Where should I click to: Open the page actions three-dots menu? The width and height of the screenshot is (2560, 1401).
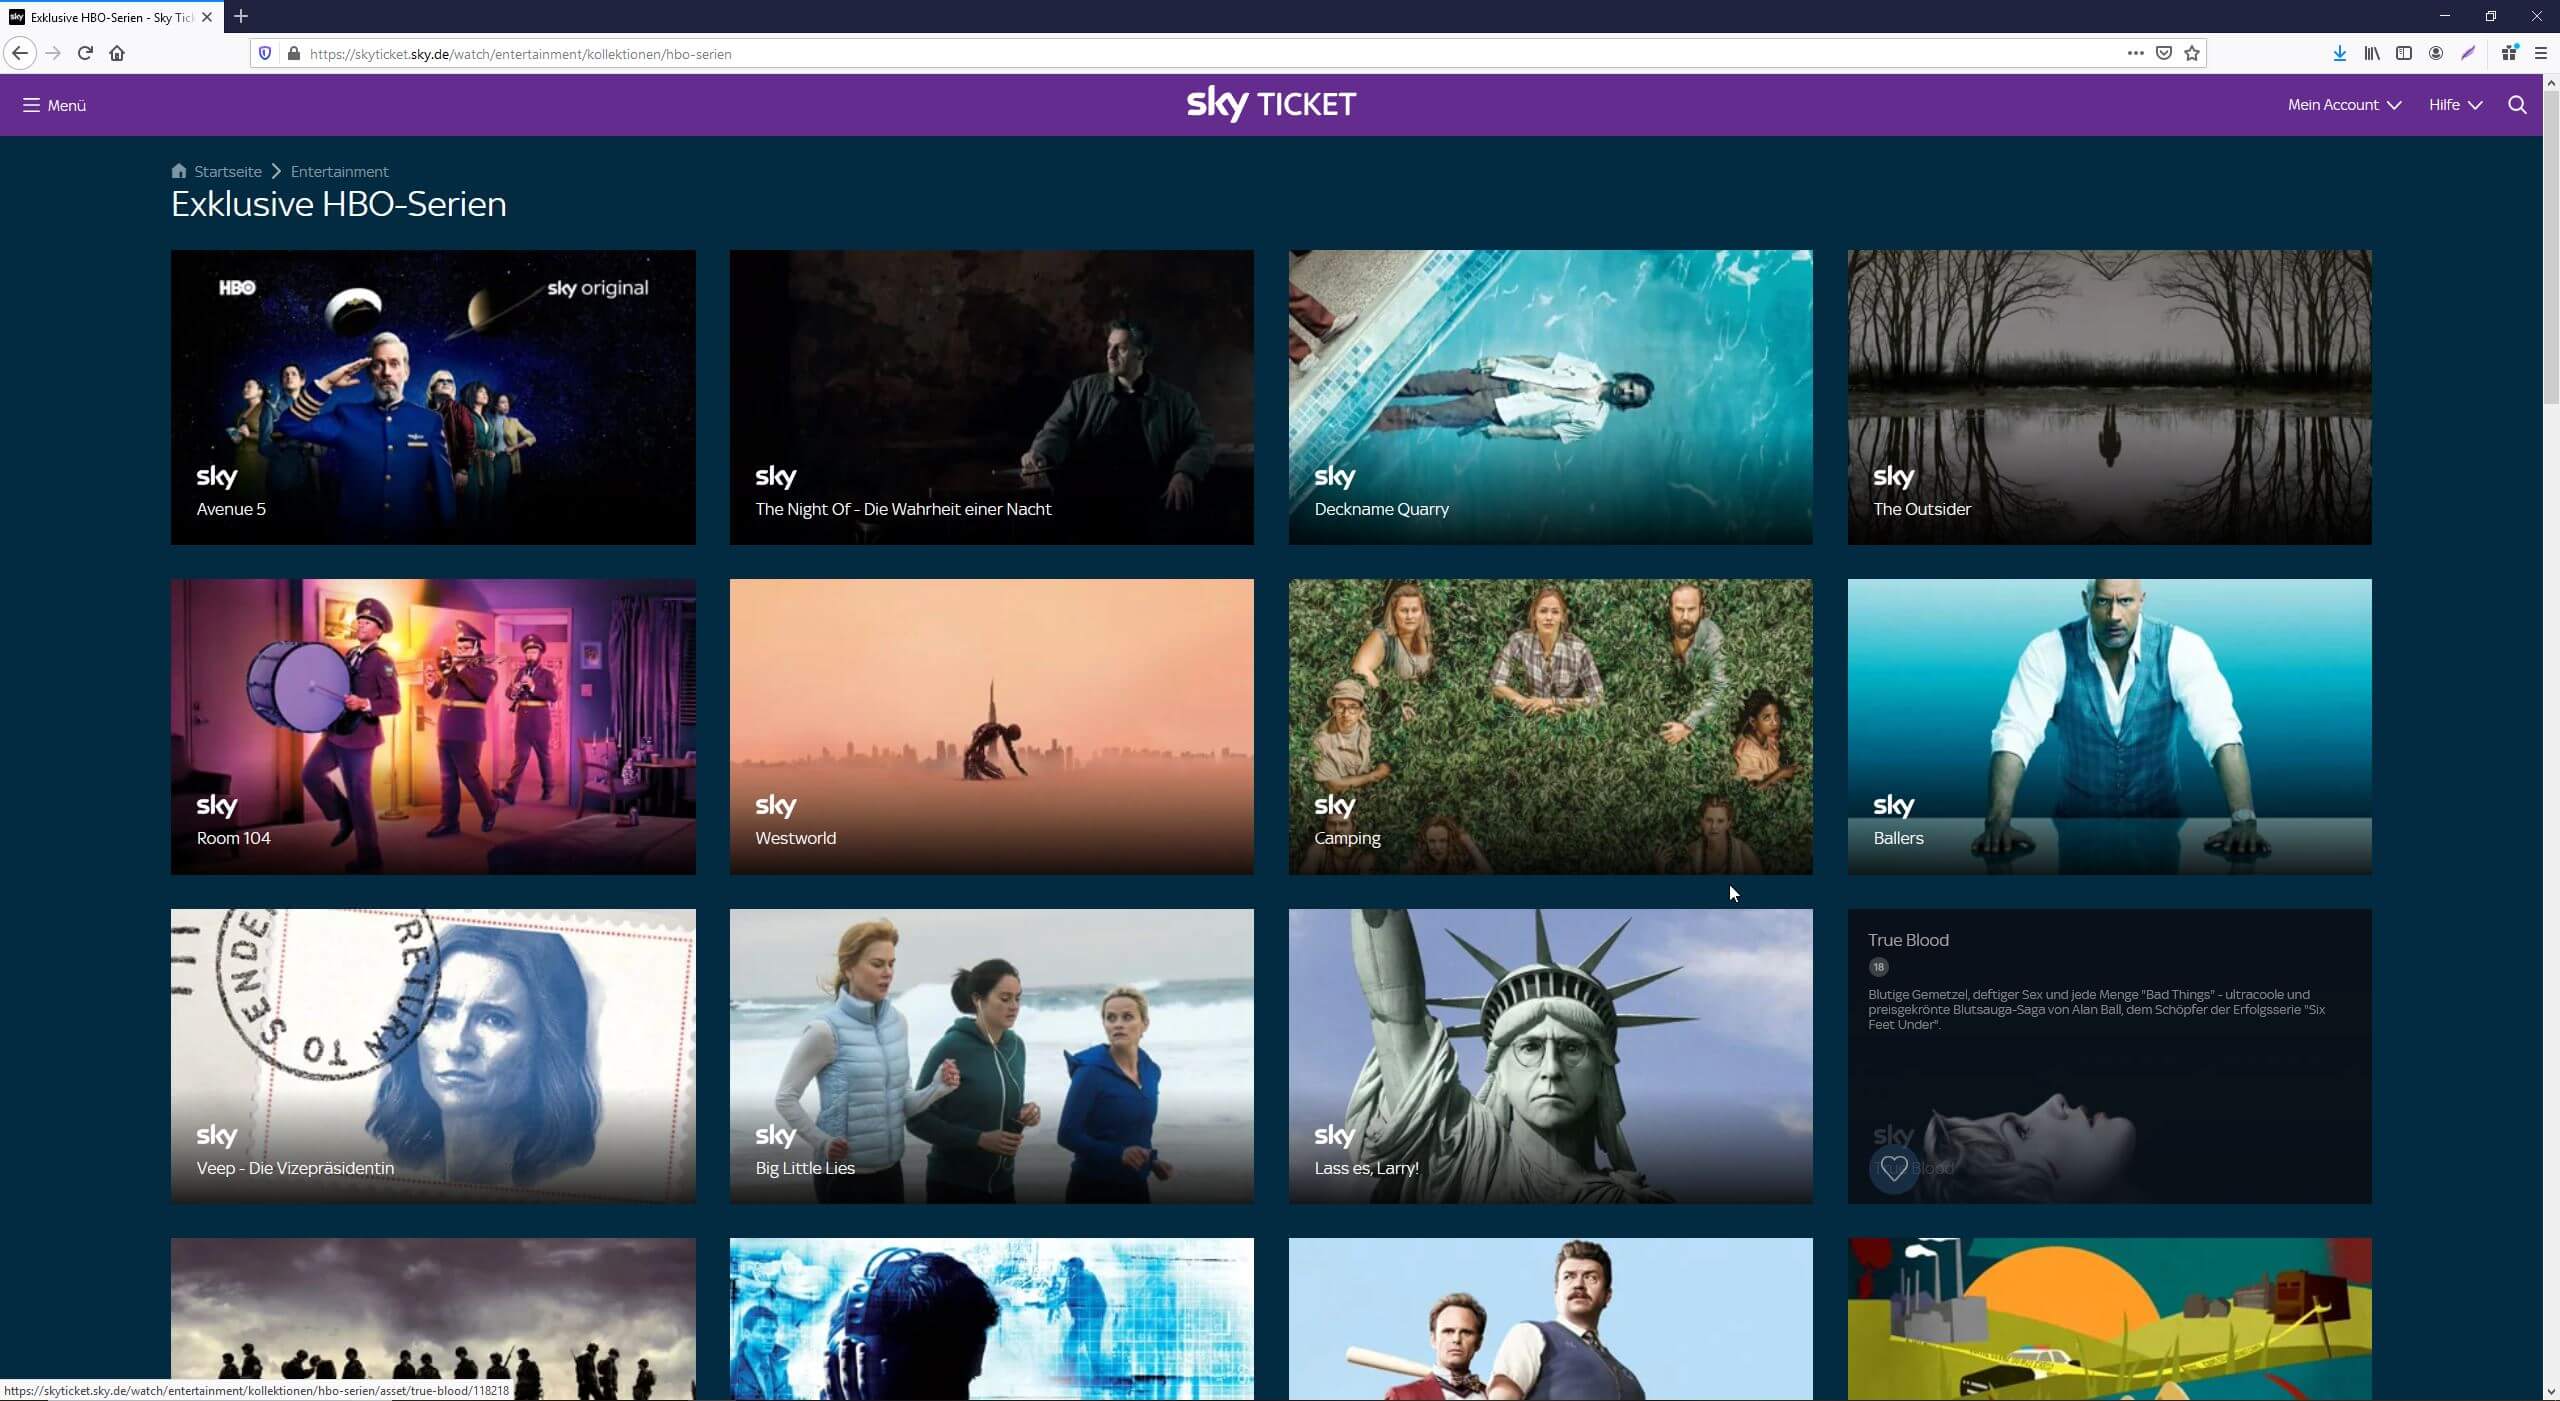click(2135, 53)
